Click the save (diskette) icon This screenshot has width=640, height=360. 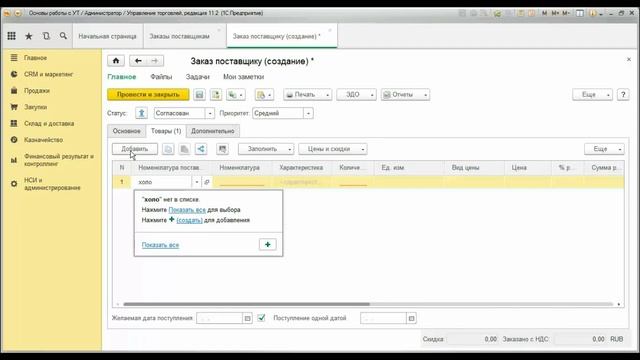tap(199, 95)
